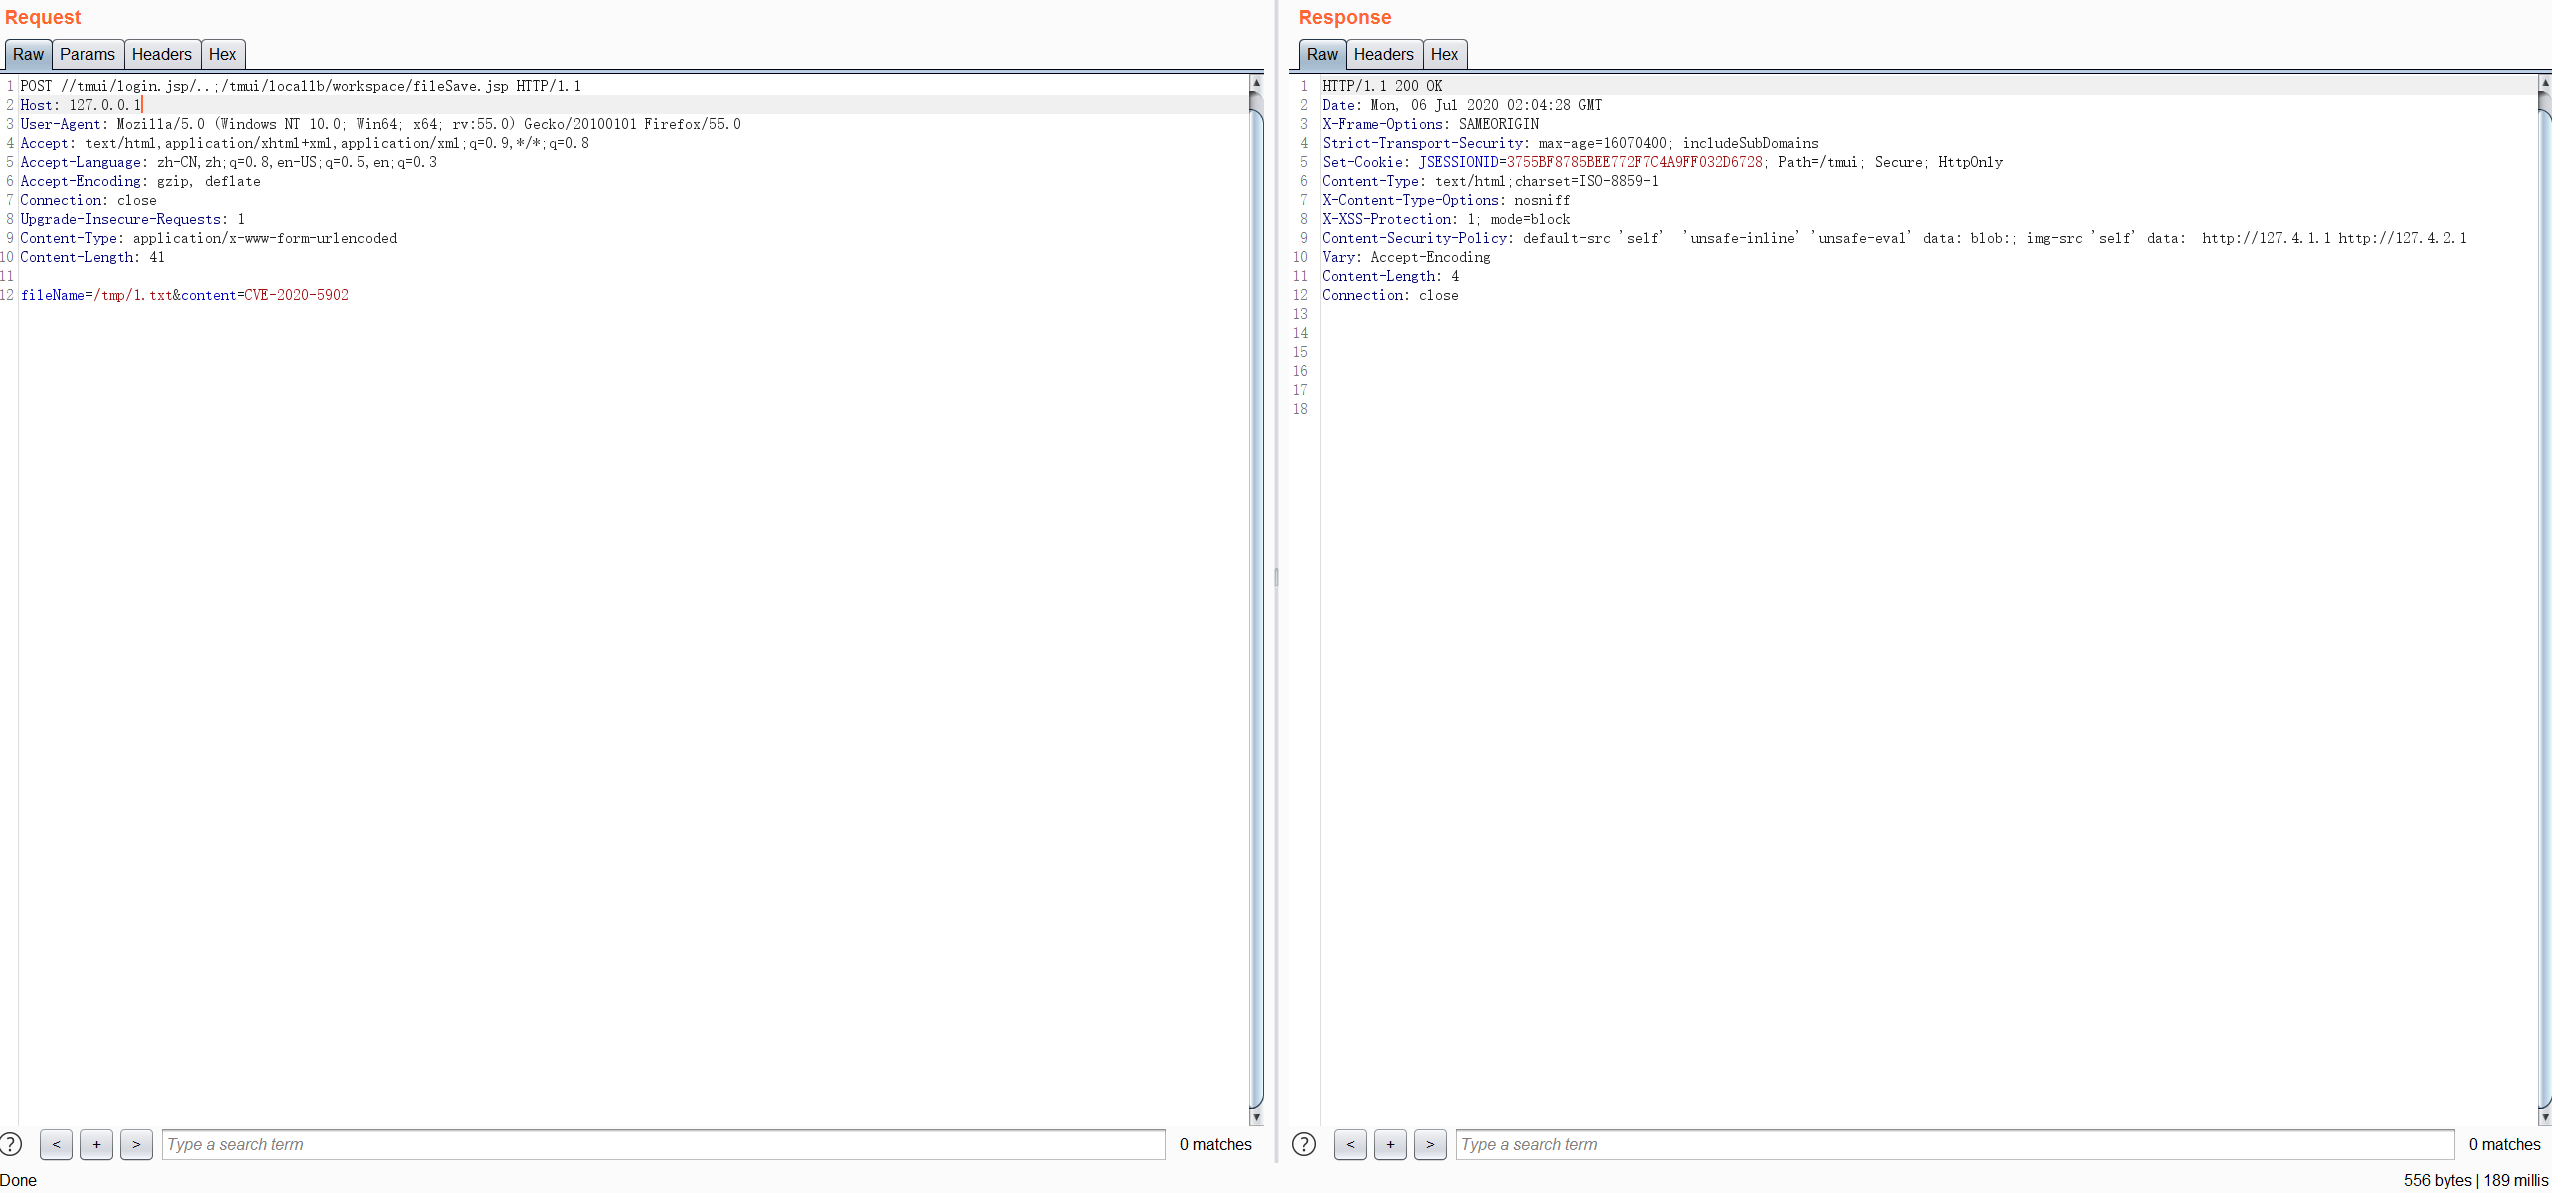Click response pane scroll-down arrow
This screenshot has width=2552, height=1193.
2545,1117
